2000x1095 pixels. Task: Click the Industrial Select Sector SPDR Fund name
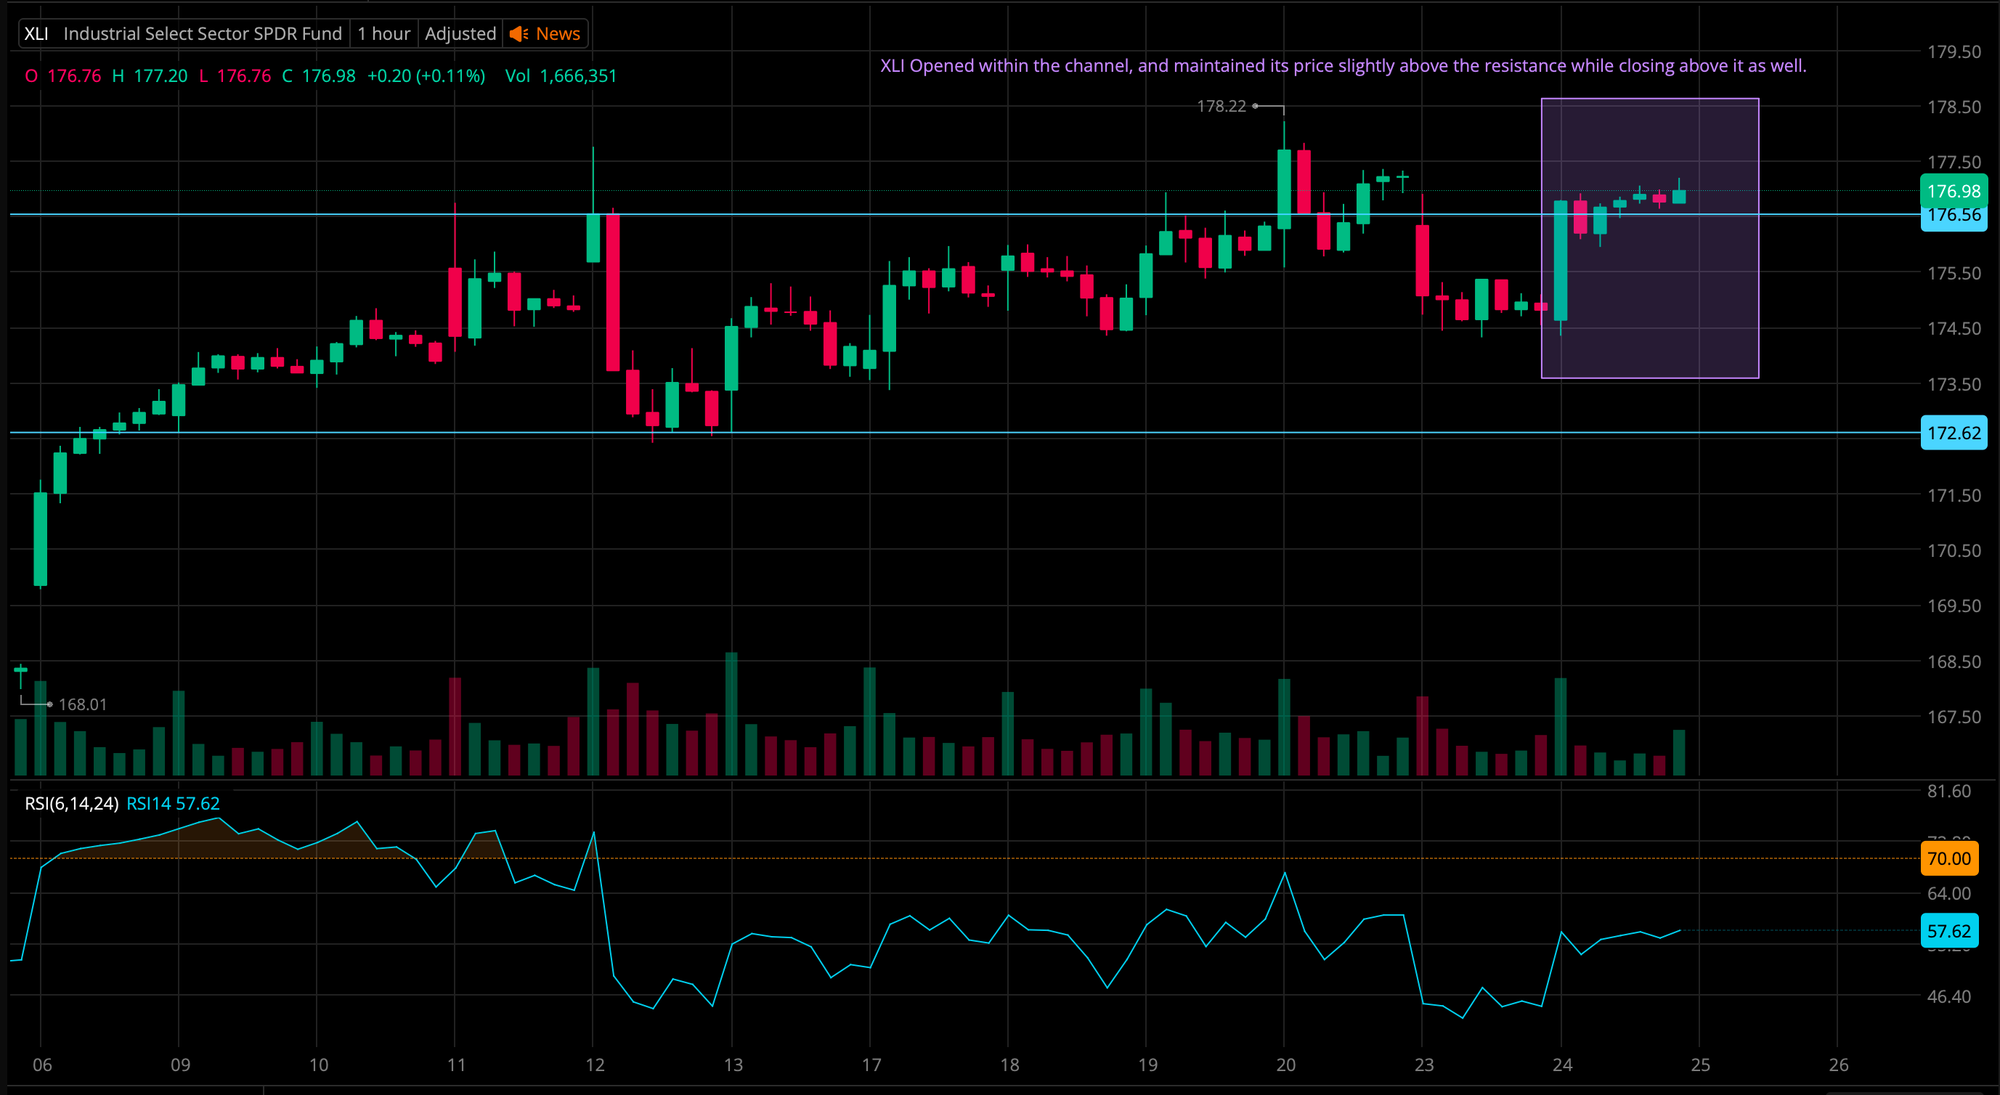click(x=202, y=34)
